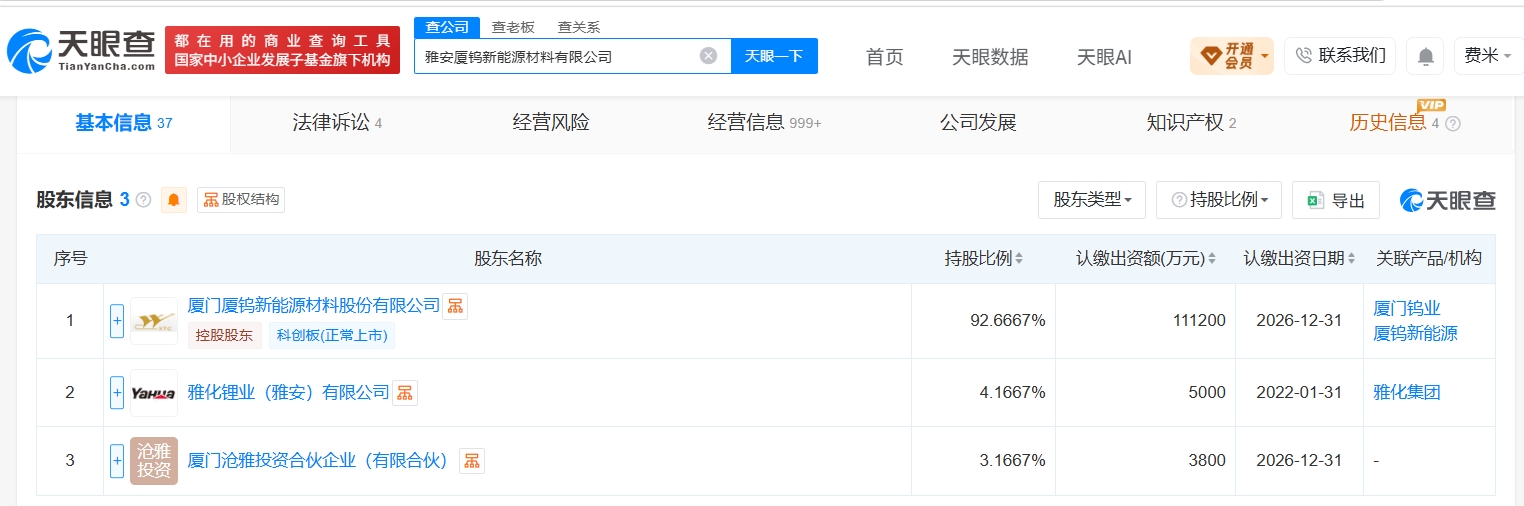Click the 天眼一下 search button
1524x506 pixels.
point(774,56)
